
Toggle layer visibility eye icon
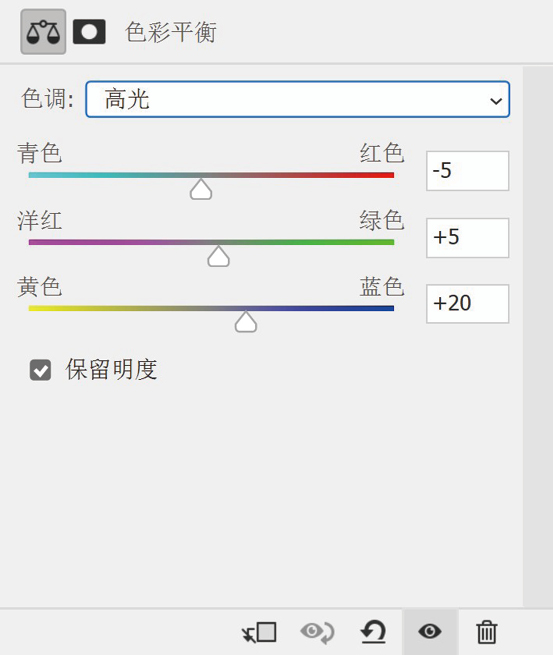click(x=430, y=631)
